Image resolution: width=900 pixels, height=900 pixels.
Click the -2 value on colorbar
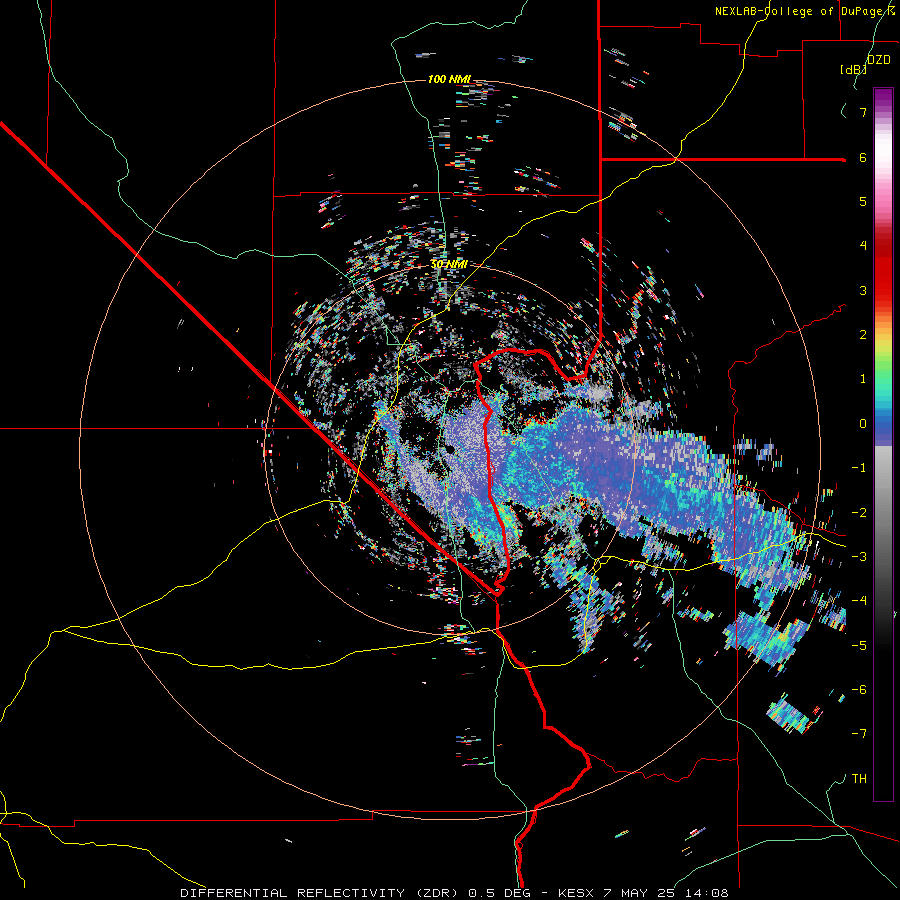859,513
